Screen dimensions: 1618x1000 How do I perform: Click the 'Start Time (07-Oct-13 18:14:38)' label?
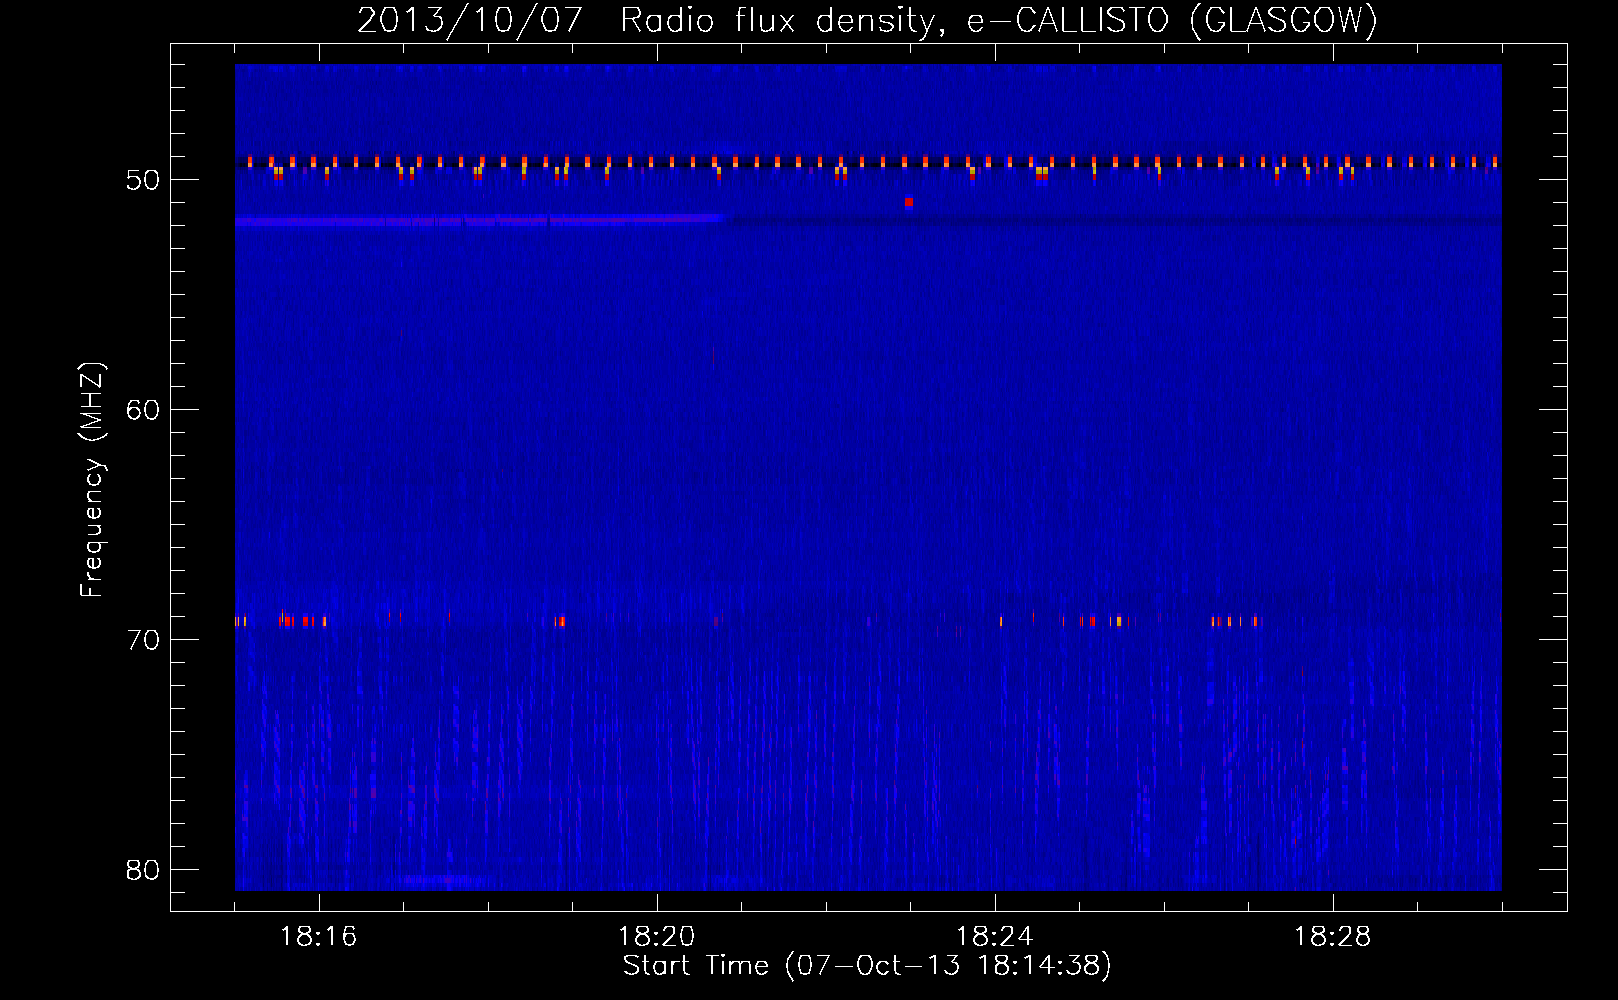pyautogui.click(x=867, y=965)
